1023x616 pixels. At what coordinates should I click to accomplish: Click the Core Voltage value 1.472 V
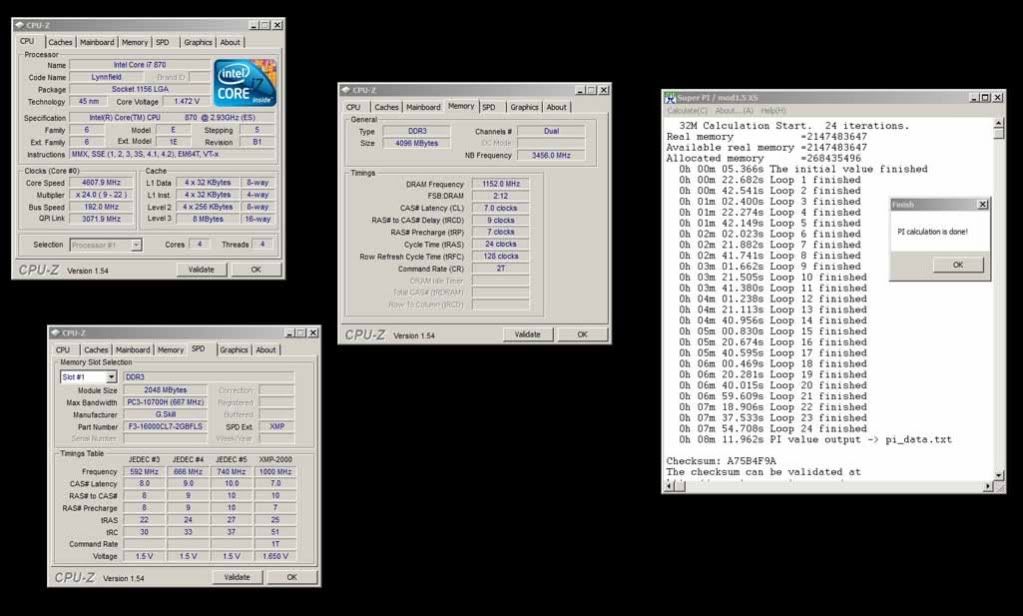point(187,102)
